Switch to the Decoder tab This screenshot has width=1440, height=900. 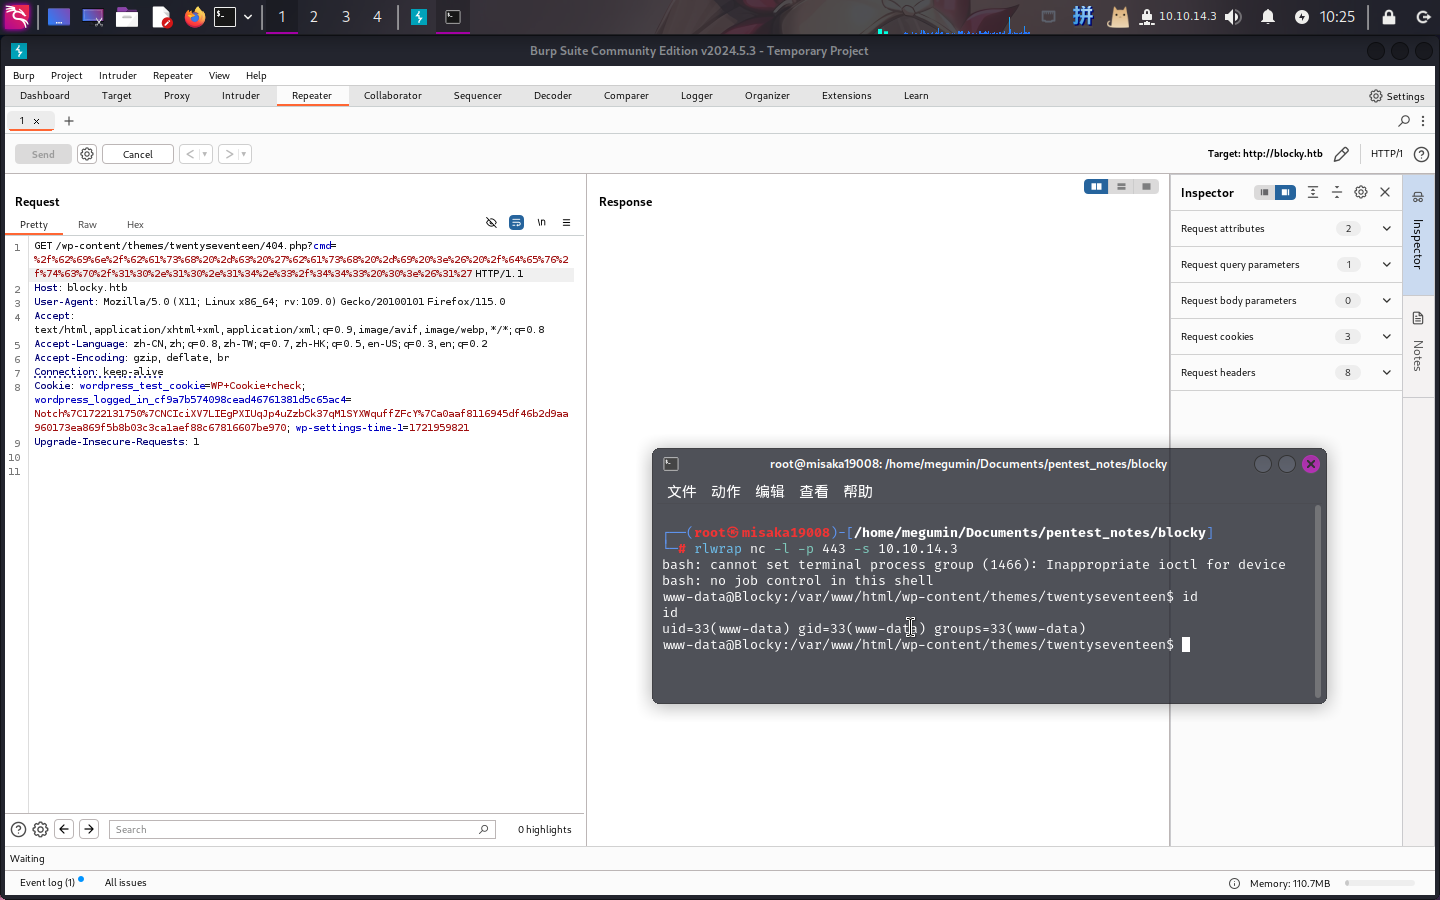(x=553, y=96)
